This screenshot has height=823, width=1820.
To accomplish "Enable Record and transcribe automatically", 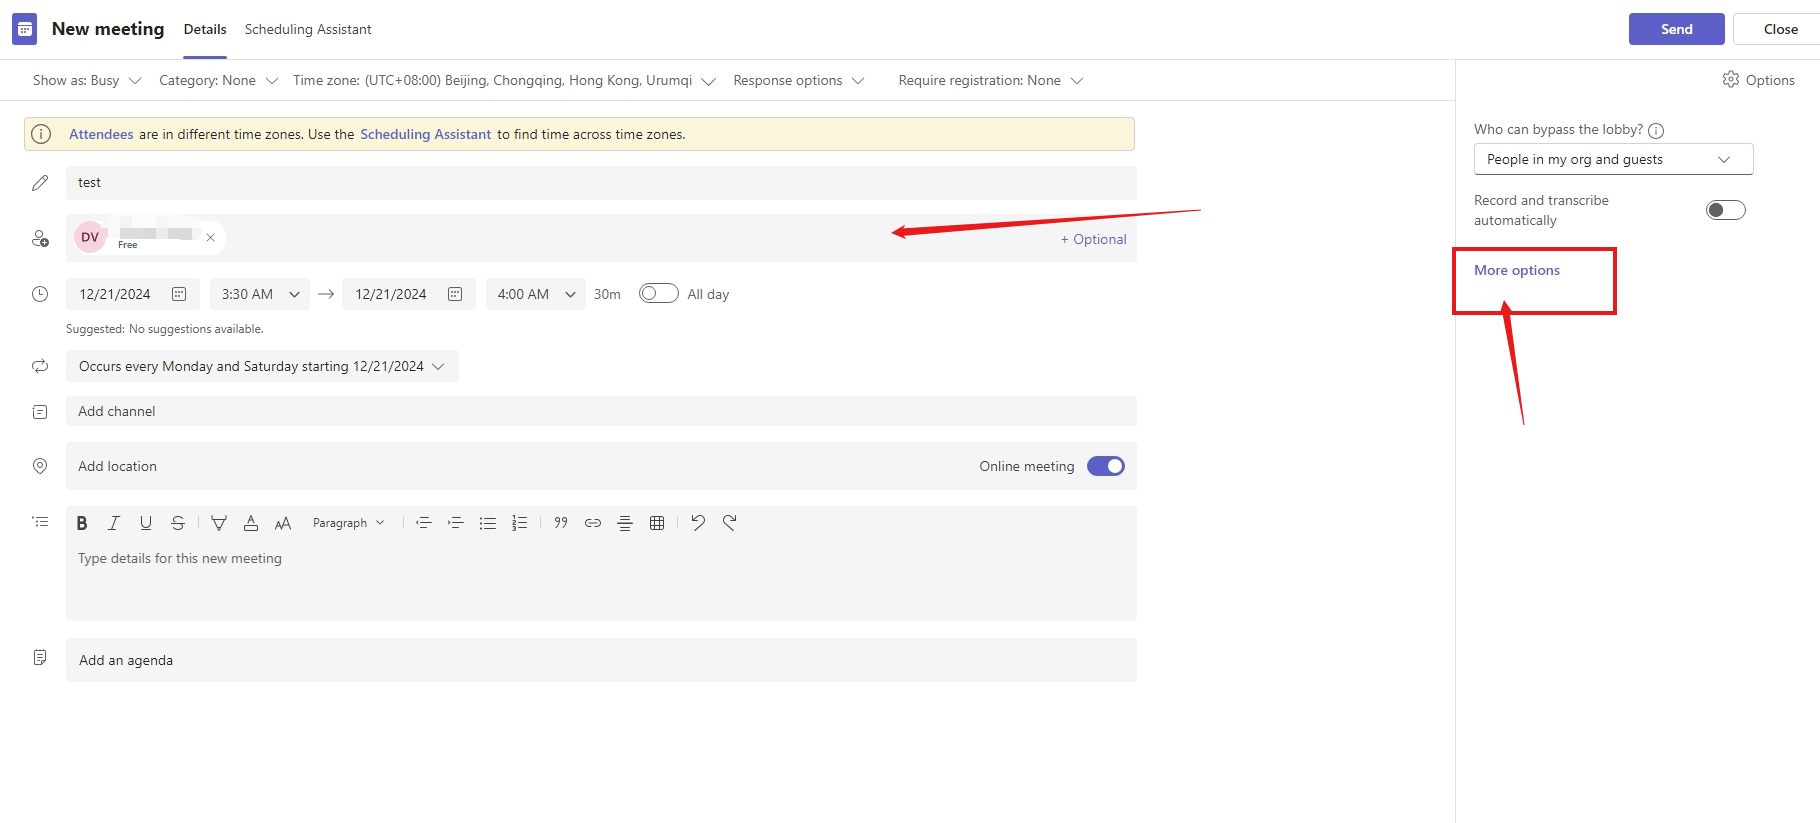I will point(1726,210).
